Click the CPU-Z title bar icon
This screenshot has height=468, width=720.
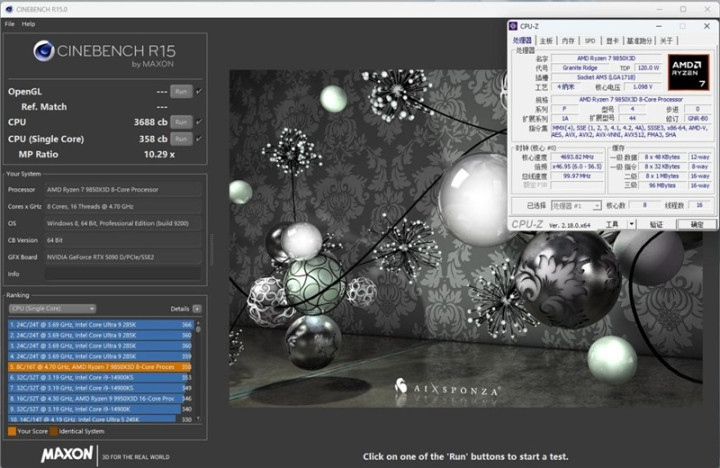[513, 26]
